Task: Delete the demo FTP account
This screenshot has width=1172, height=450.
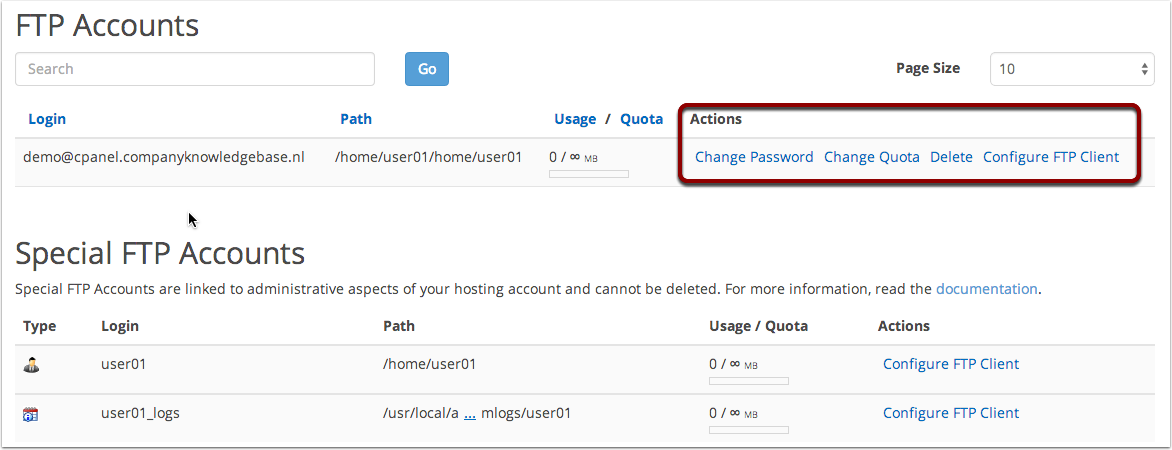Action: pos(951,157)
